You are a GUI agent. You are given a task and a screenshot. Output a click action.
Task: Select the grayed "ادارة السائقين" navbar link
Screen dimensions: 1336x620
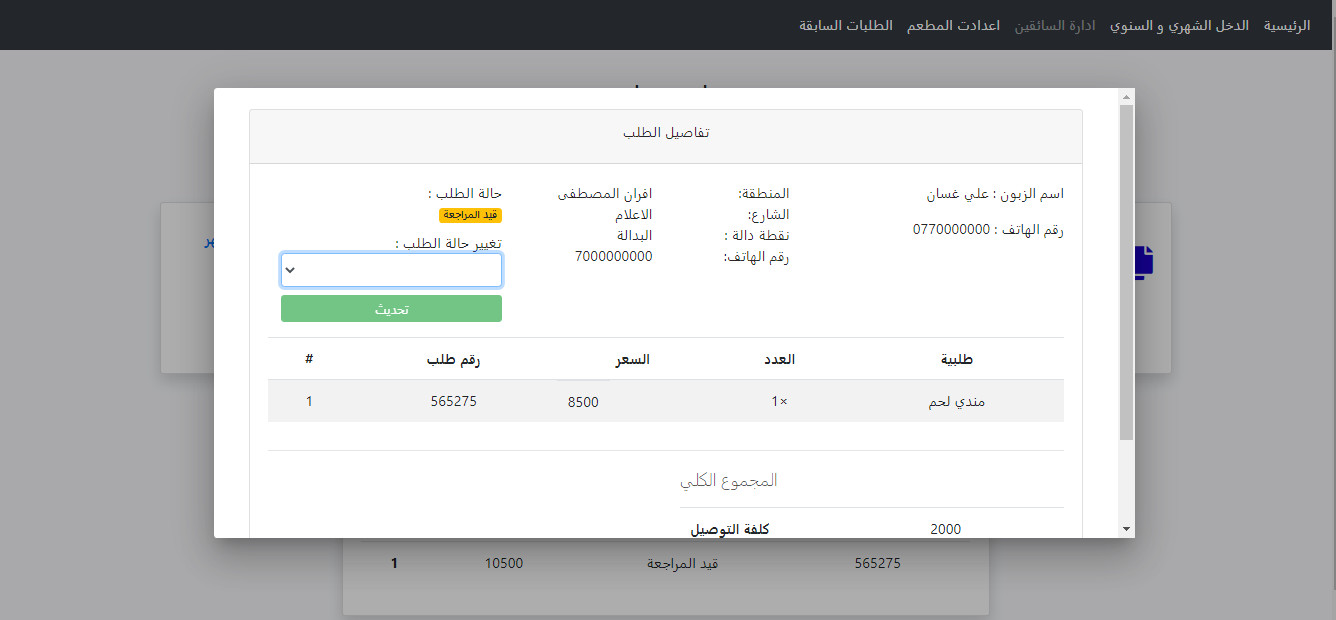pos(1057,25)
